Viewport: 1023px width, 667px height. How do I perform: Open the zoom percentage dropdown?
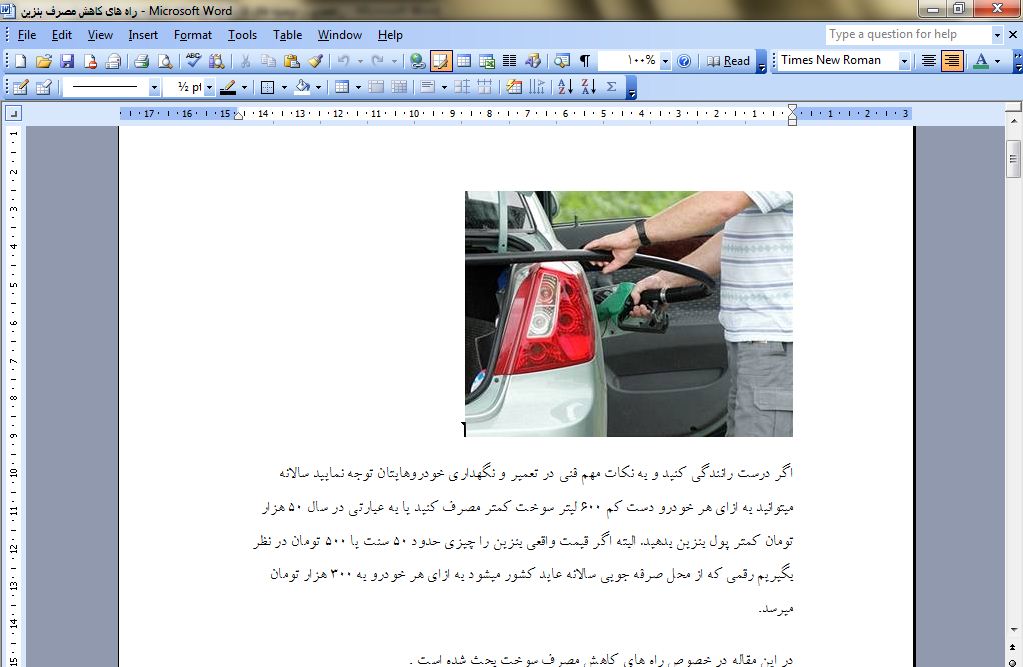click(x=664, y=61)
